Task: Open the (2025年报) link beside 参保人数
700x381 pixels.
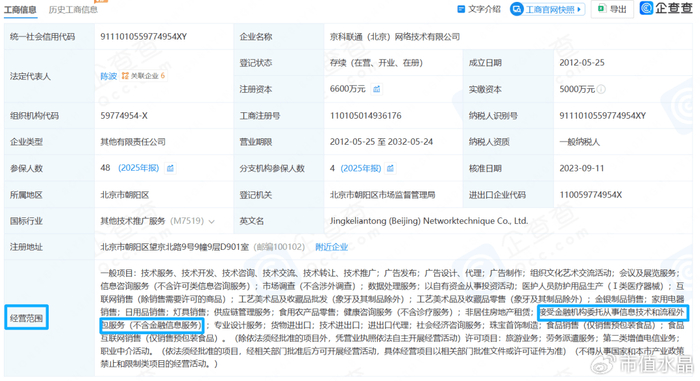Action: tap(138, 168)
